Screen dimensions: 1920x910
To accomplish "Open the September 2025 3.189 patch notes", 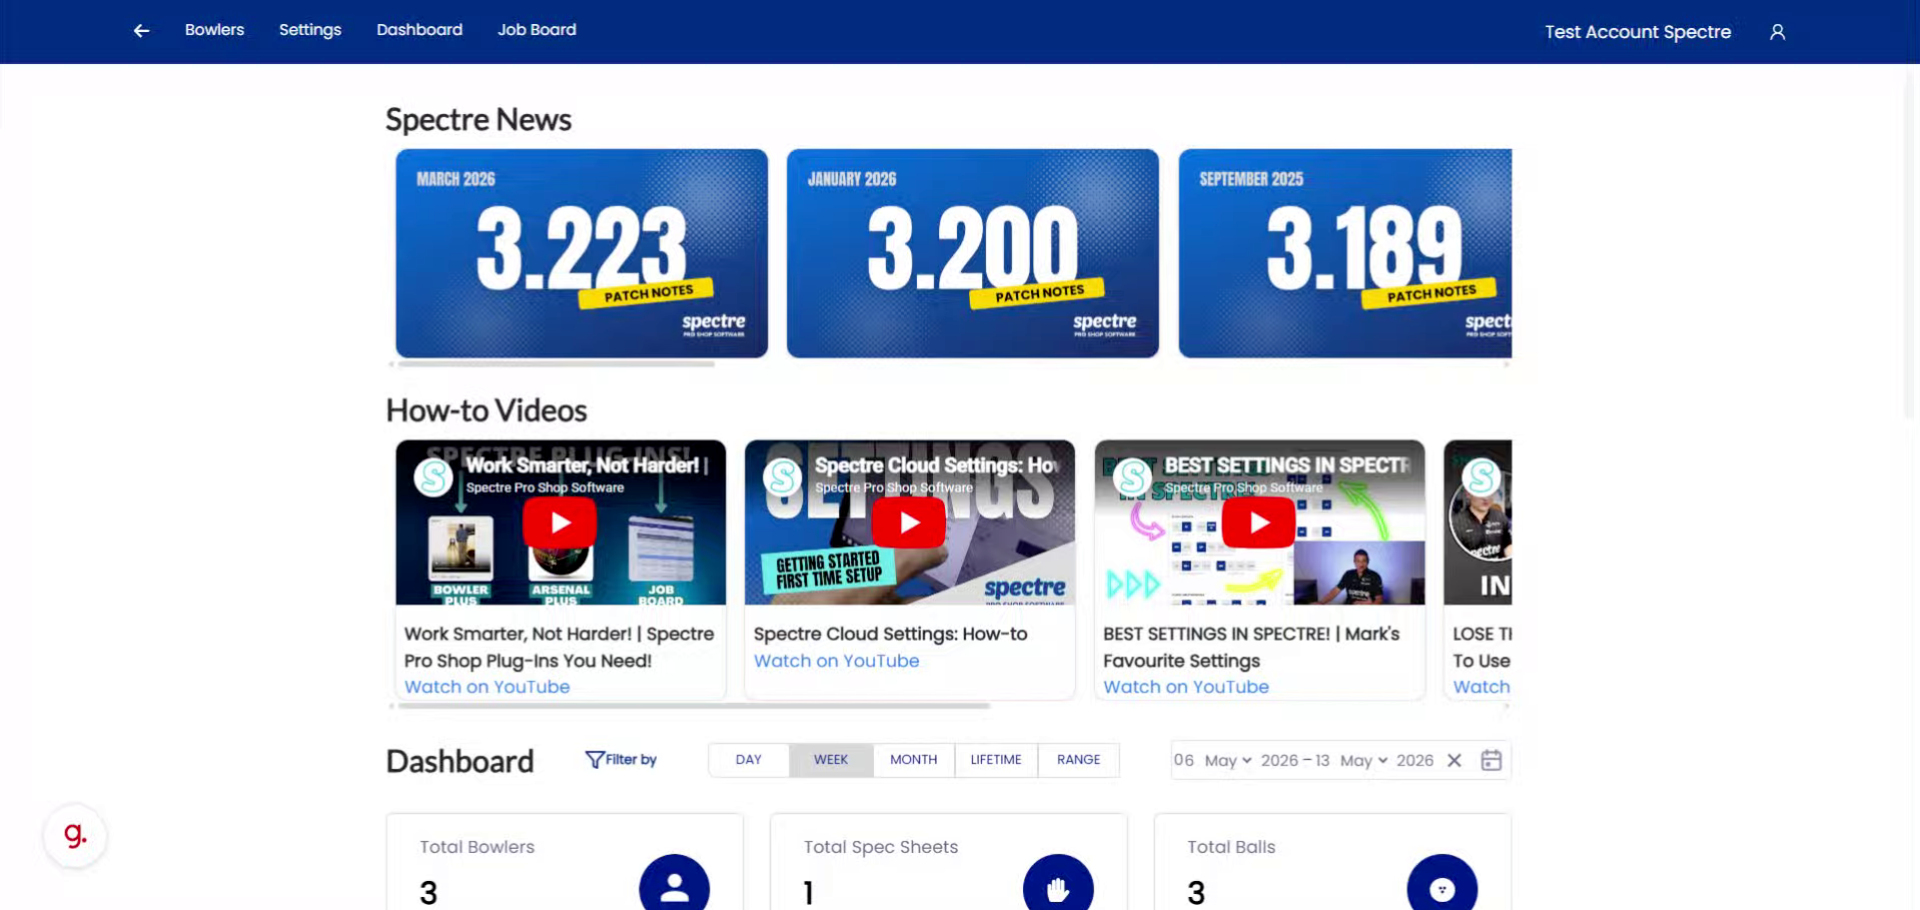I will 1345,253.
